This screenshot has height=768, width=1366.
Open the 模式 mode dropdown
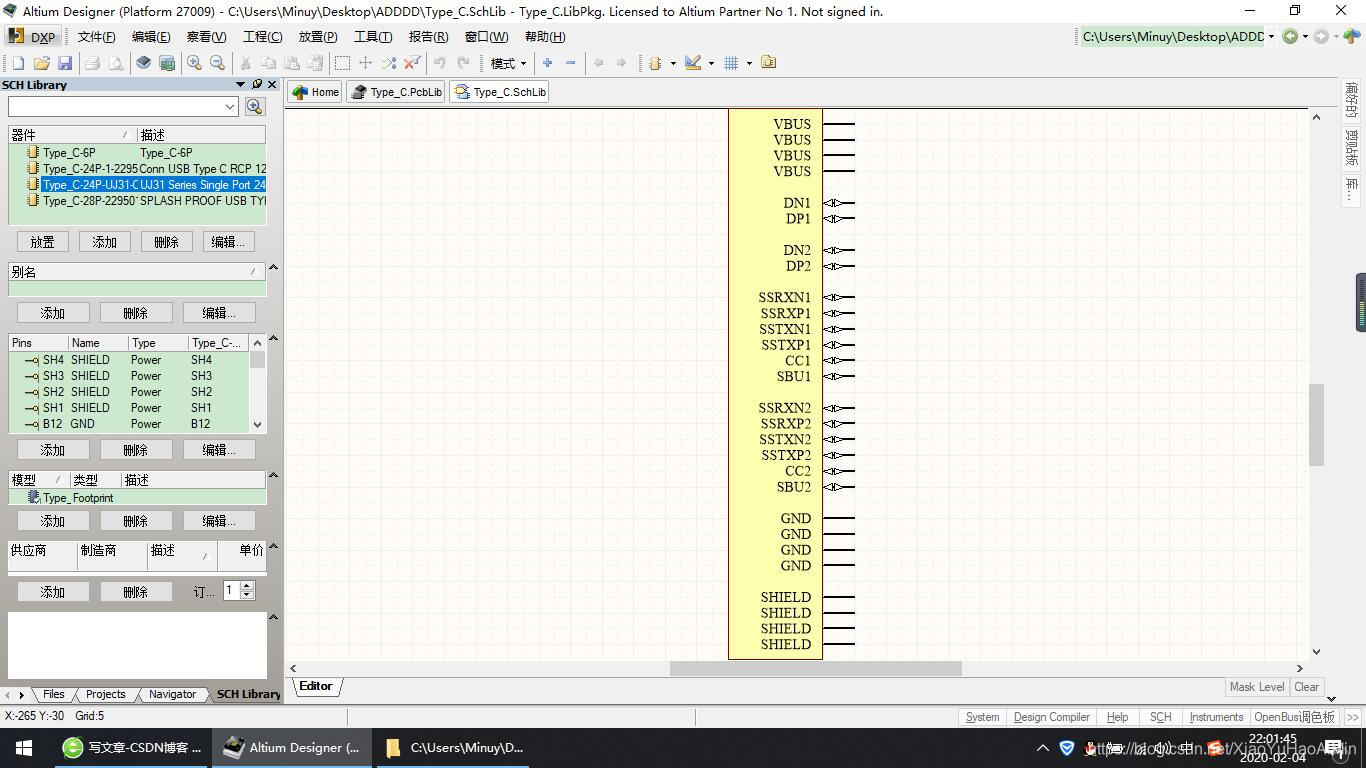point(508,63)
